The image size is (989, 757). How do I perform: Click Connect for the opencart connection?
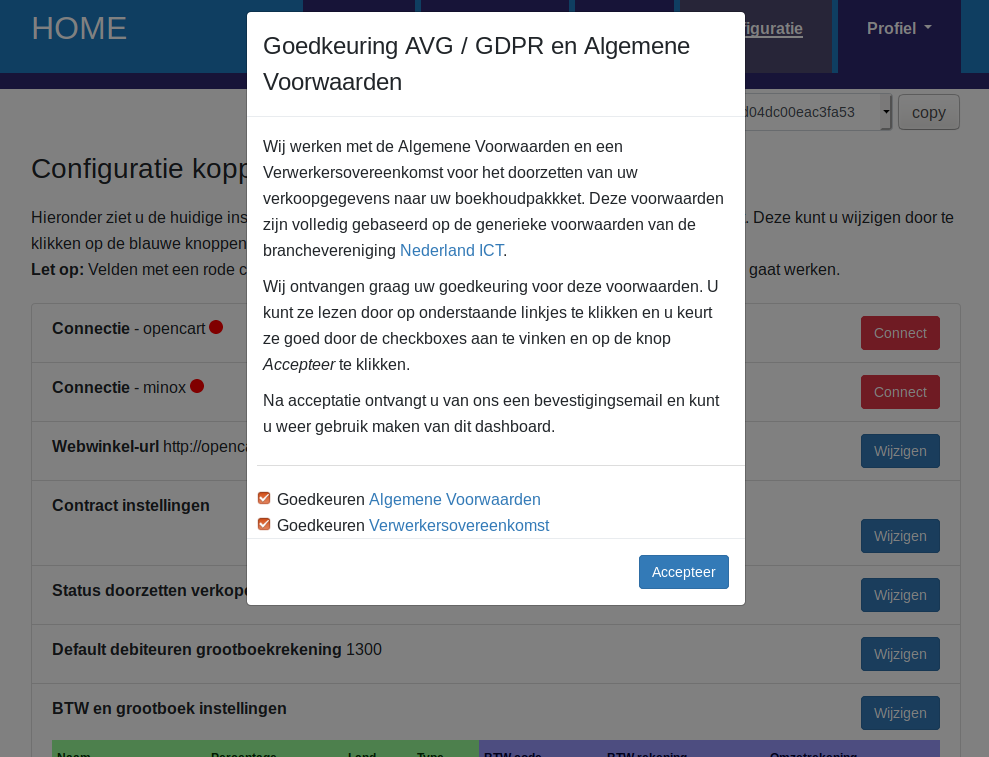pos(900,333)
